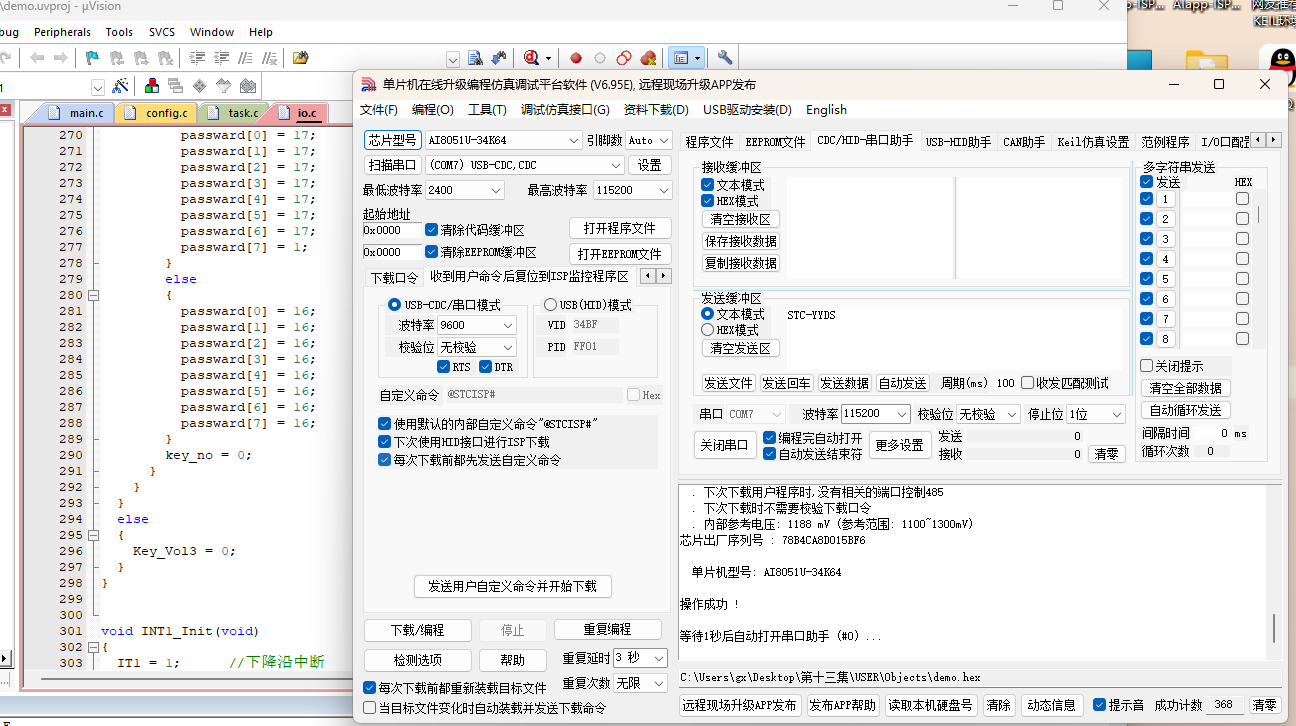Open the document icon with yellow folder
This screenshot has width=1296, height=726.
click(300, 58)
